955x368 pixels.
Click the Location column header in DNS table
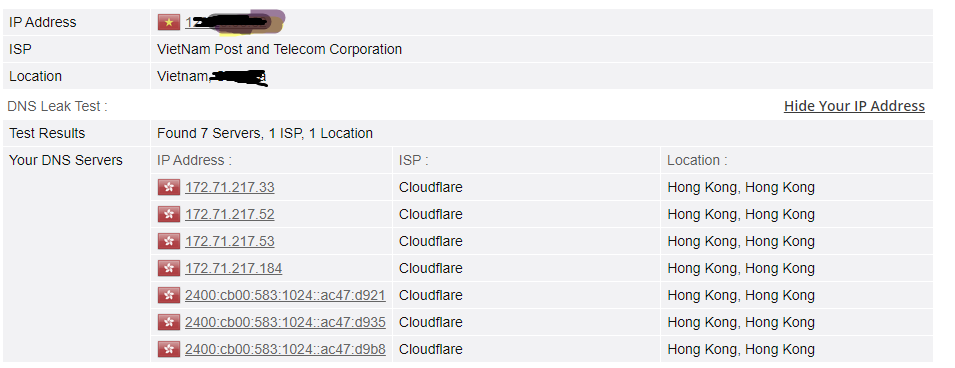(697, 160)
